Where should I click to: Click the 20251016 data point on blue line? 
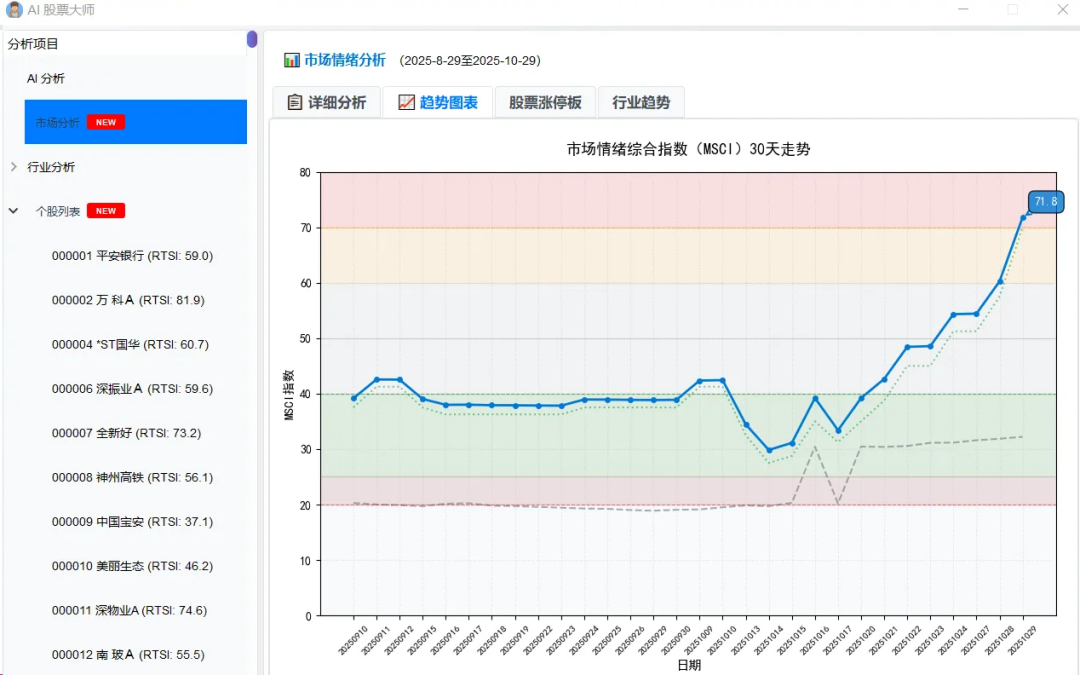[815, 398]
